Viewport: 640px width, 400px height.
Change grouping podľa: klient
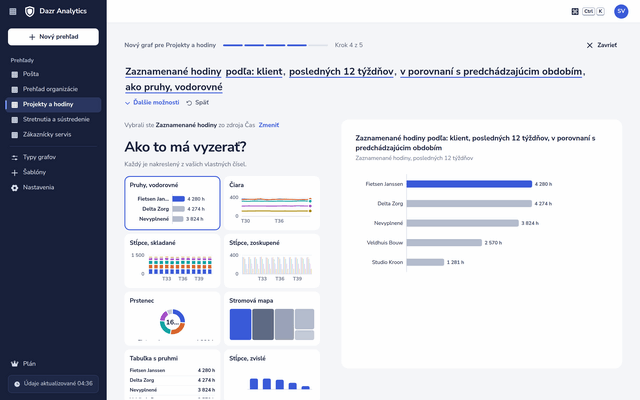254,71
